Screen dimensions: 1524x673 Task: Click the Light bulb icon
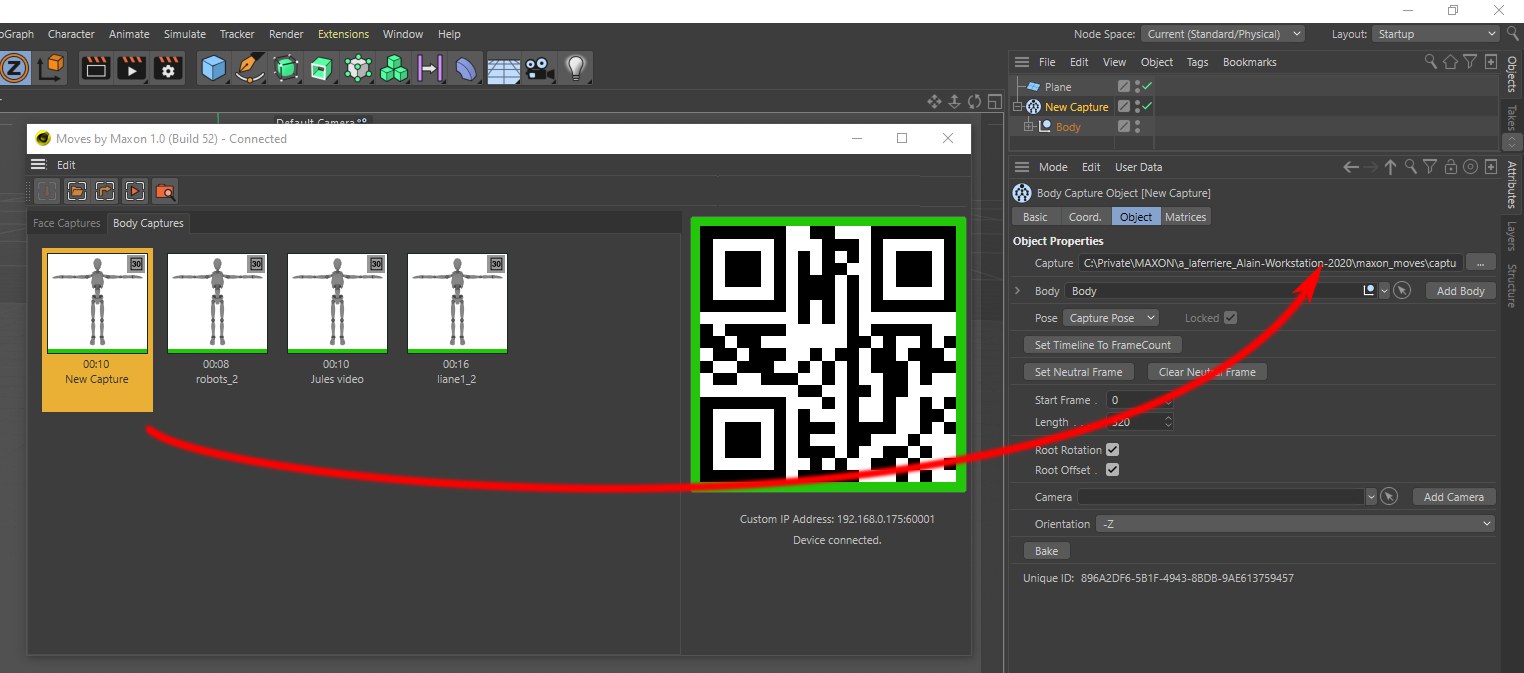575,68
